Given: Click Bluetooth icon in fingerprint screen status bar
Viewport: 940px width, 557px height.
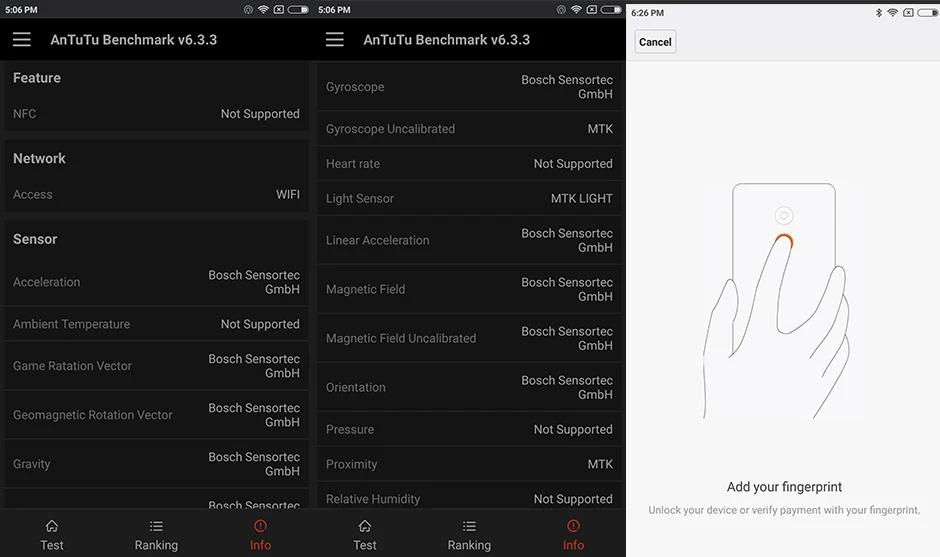Looking at the screenshot, I should [x=879, y=13].
